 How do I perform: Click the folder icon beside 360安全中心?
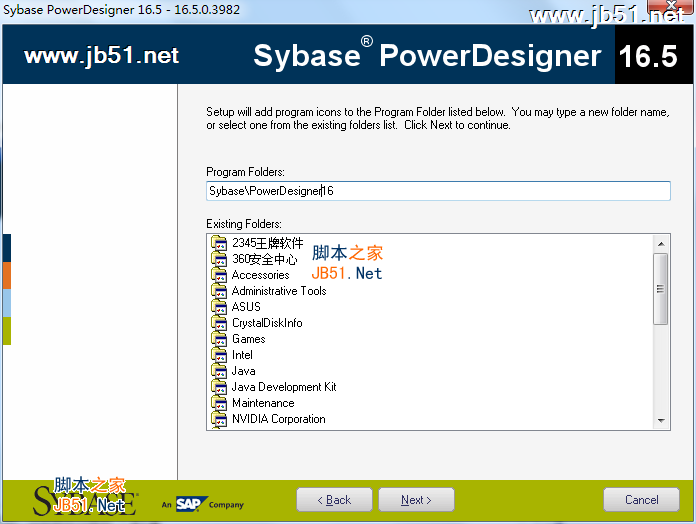pyautogui.click(x=219, y=259)
